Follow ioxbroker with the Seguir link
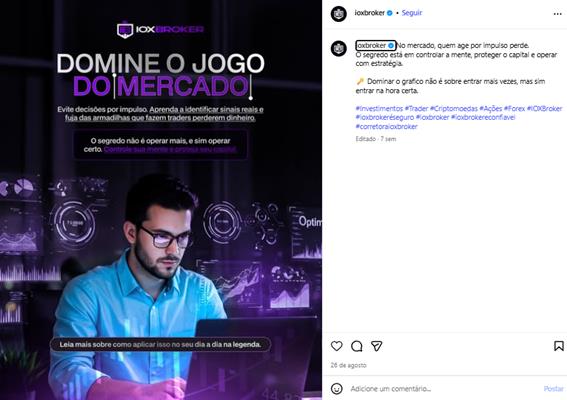Viewport: 567px width, 400px height. [x=412, y=13]
